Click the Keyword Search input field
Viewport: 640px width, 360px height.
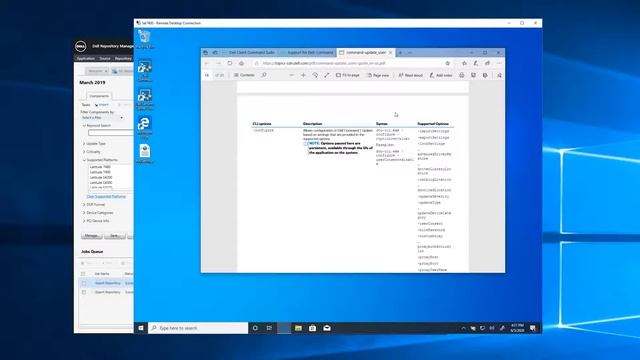[x=111, y=133]
